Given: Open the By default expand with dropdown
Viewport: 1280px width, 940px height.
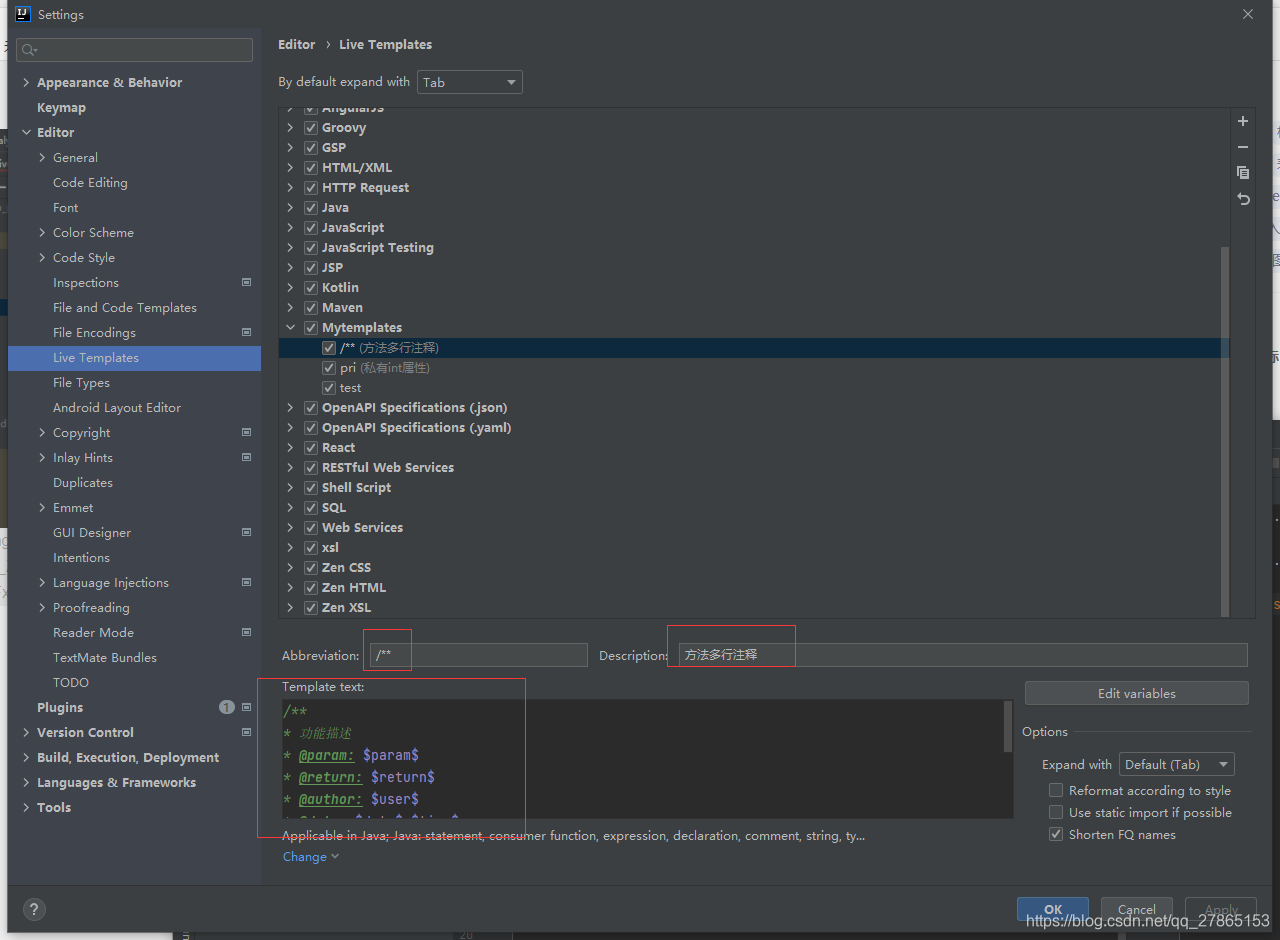Looking at the screenshot, I should tap(470, 82).
